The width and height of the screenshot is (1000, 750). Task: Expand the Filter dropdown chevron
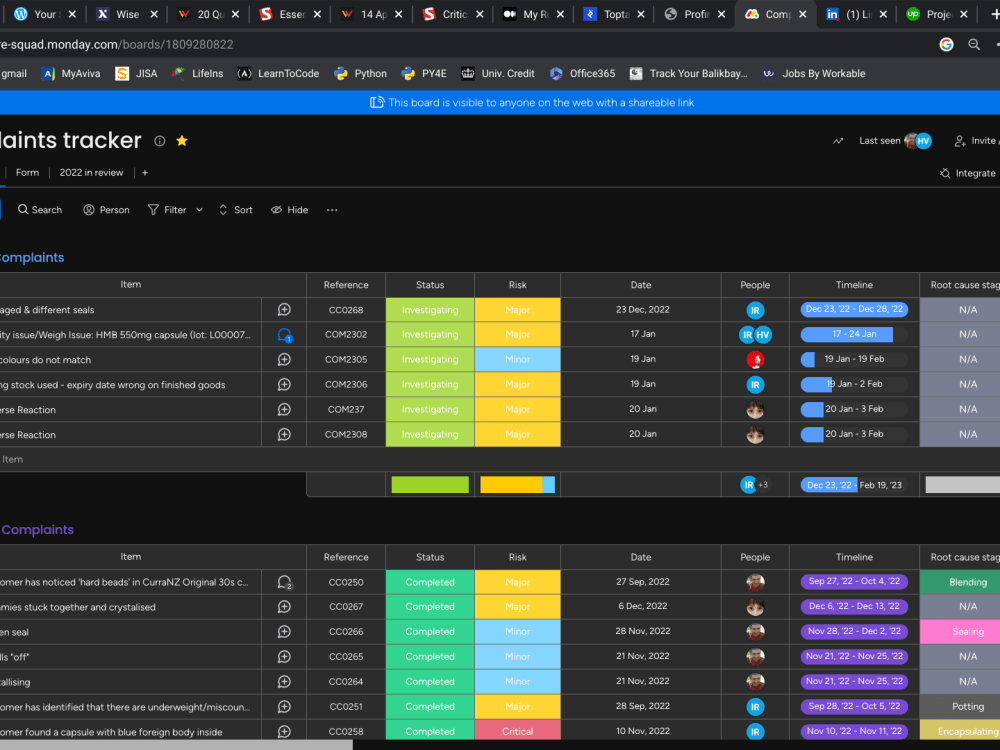point(198,209)
